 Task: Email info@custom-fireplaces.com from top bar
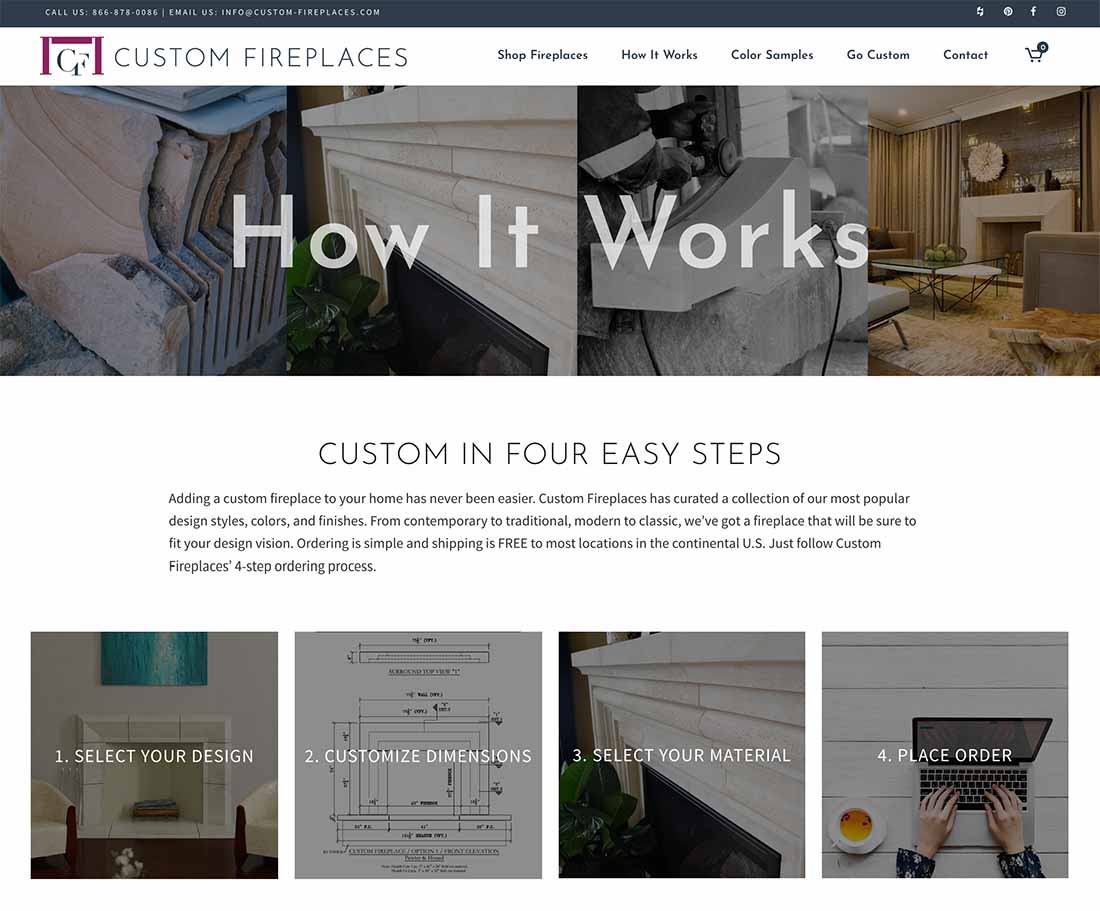(x=300, y=12)
